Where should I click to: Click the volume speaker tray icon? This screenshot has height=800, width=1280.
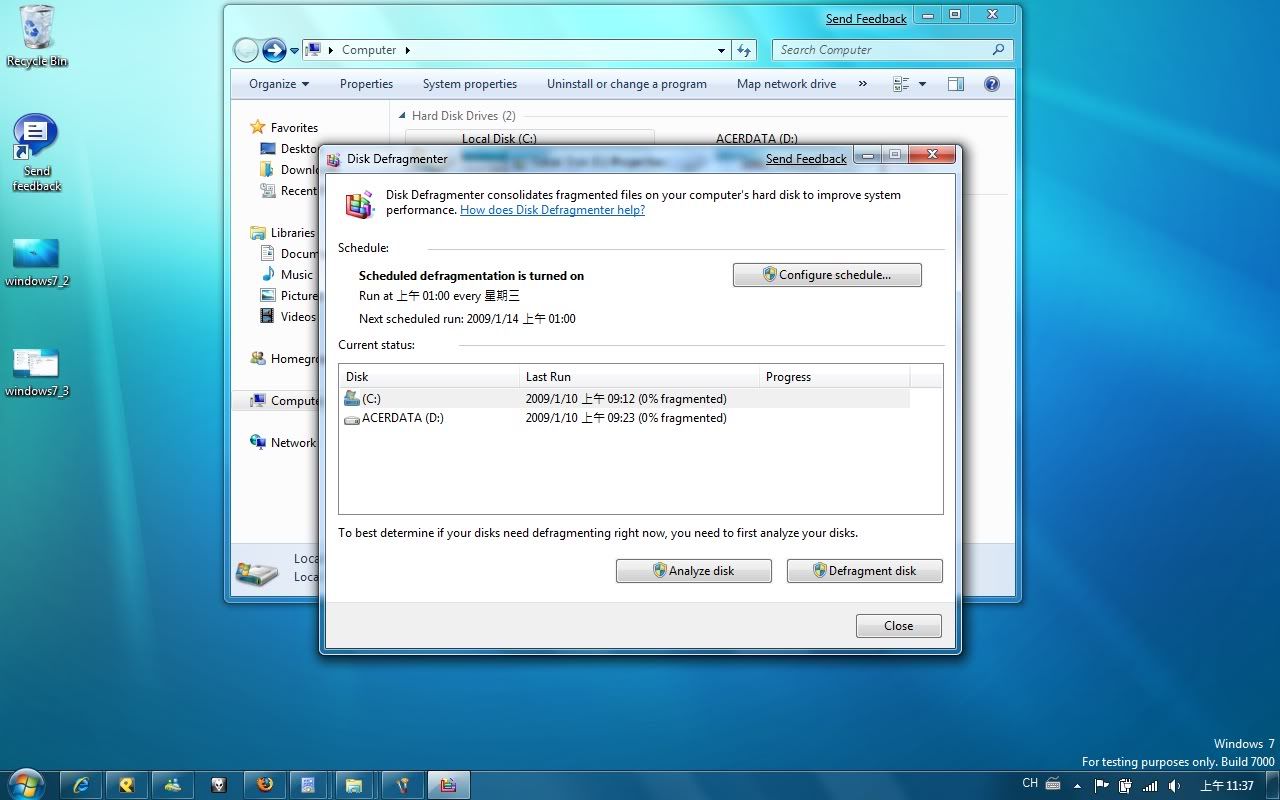point(1174,785)
